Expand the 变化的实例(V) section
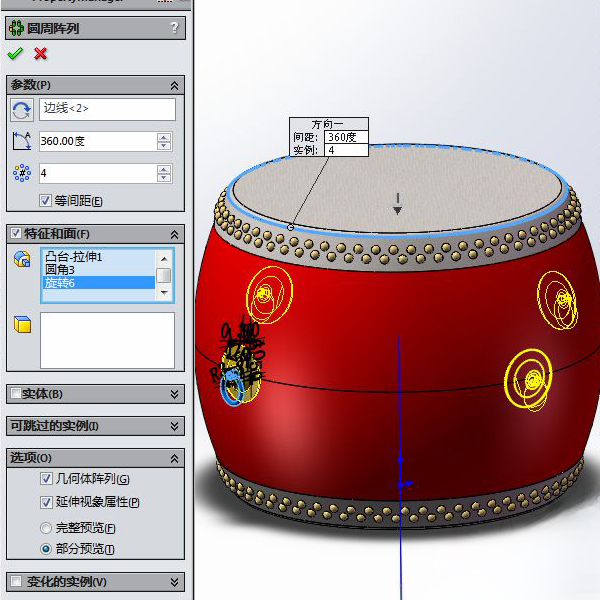 point(174,582)
